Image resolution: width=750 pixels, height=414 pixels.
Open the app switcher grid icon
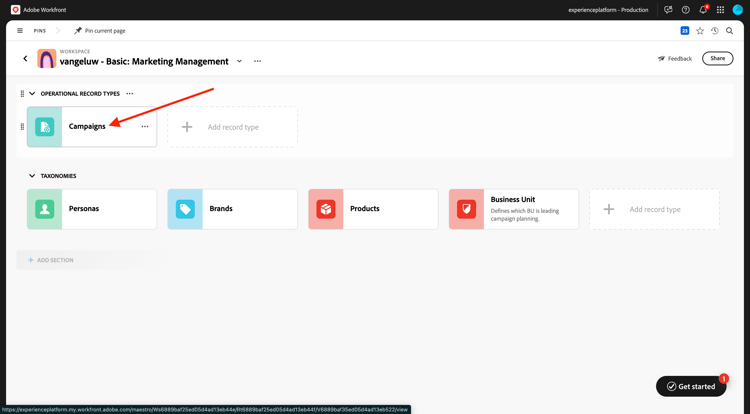pyautogui.click(x=720, y=10)
